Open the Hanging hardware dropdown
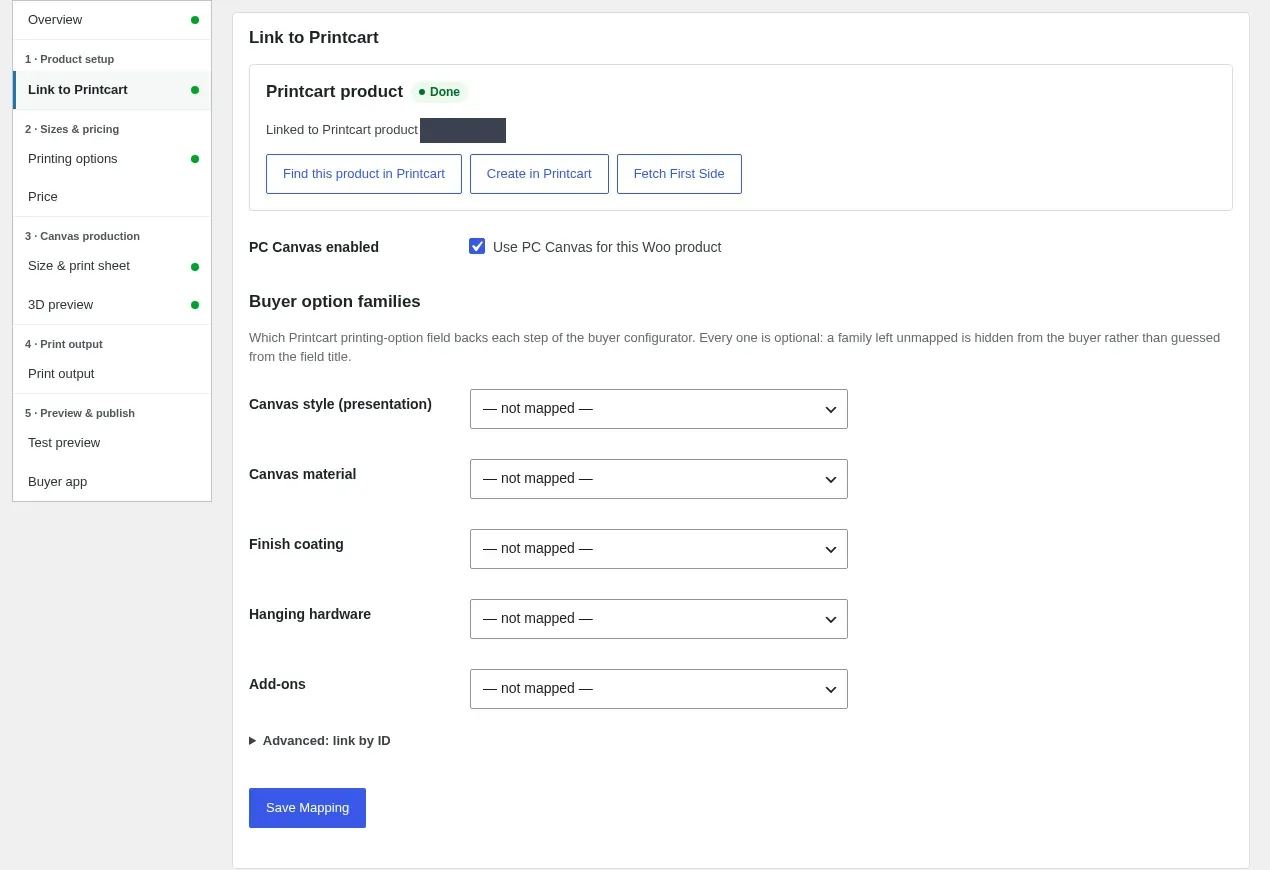This screenshot has height=870, width=1270. coord(659,619)
